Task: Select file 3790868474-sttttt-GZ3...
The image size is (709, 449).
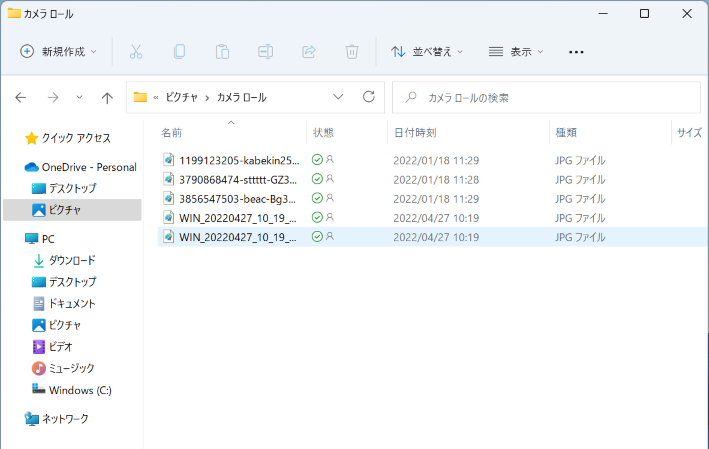Action: (x=238, y=180)
